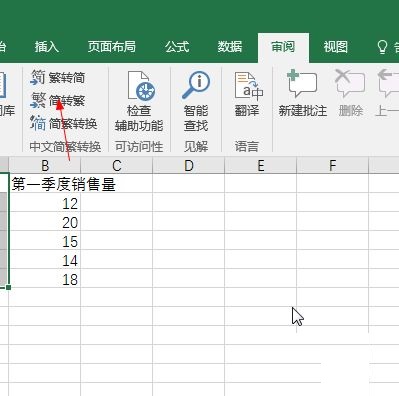The height and width of the screenshot is (396, 399).
Task: Select the 审阅 tab
Action: tap(283, 47)
